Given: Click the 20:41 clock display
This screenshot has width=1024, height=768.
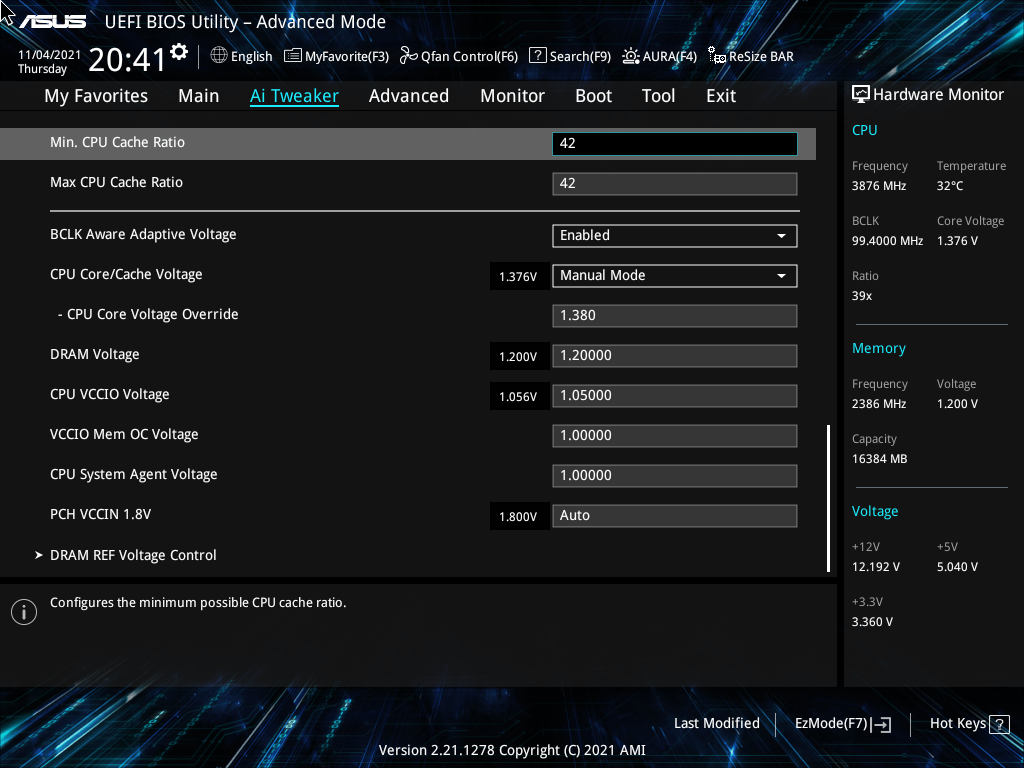Looking at the screenshot, I should click(127, 60).
